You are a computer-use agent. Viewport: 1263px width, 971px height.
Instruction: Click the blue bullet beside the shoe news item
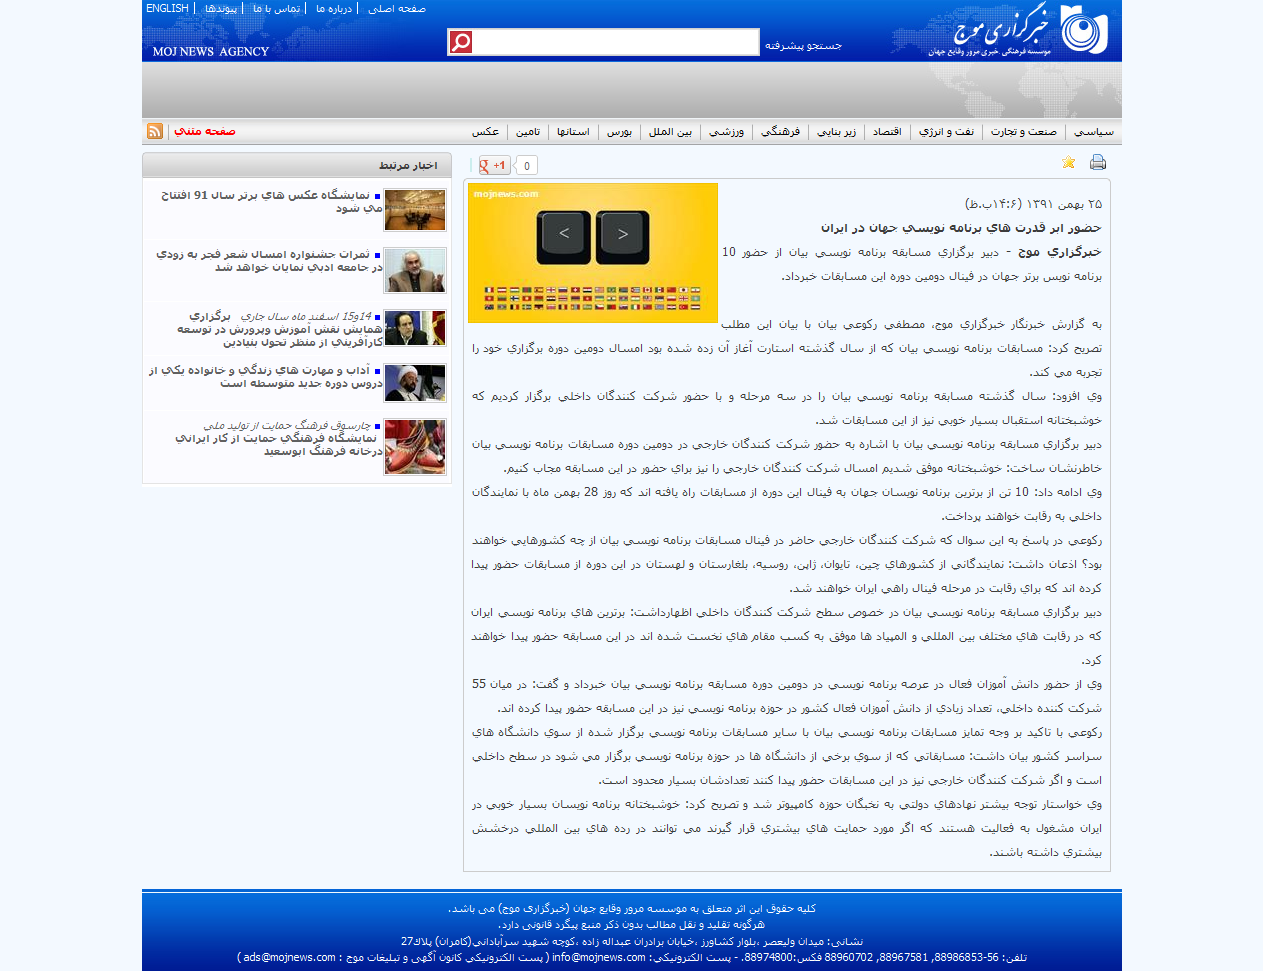[x=377, y=426]
